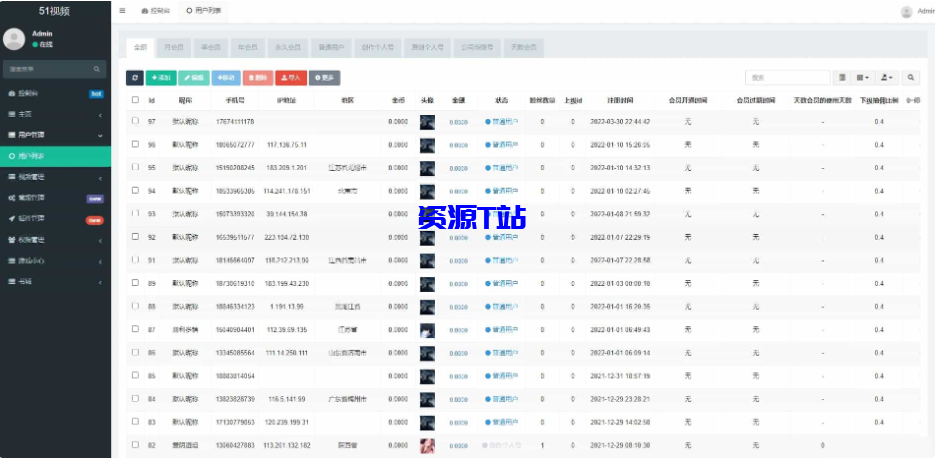The image size is (944, 458).
Task: Toggle the sidebar with the hamburger icon
Action: [x=123, y=10]
